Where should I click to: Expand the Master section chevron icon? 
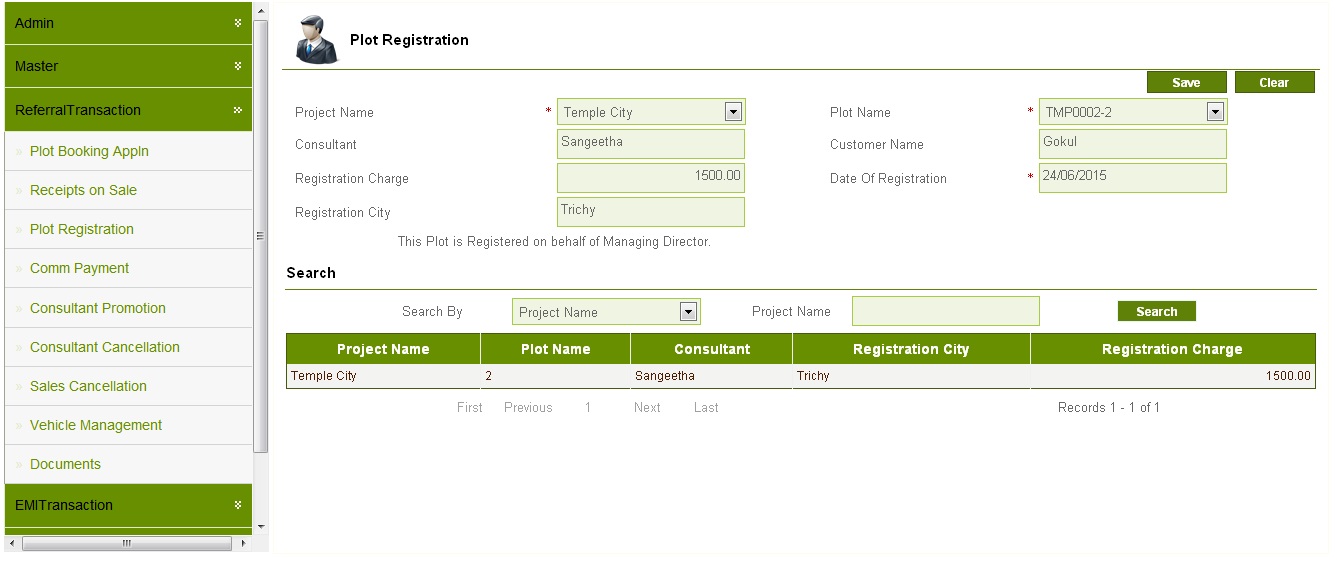tap(238, 66)
